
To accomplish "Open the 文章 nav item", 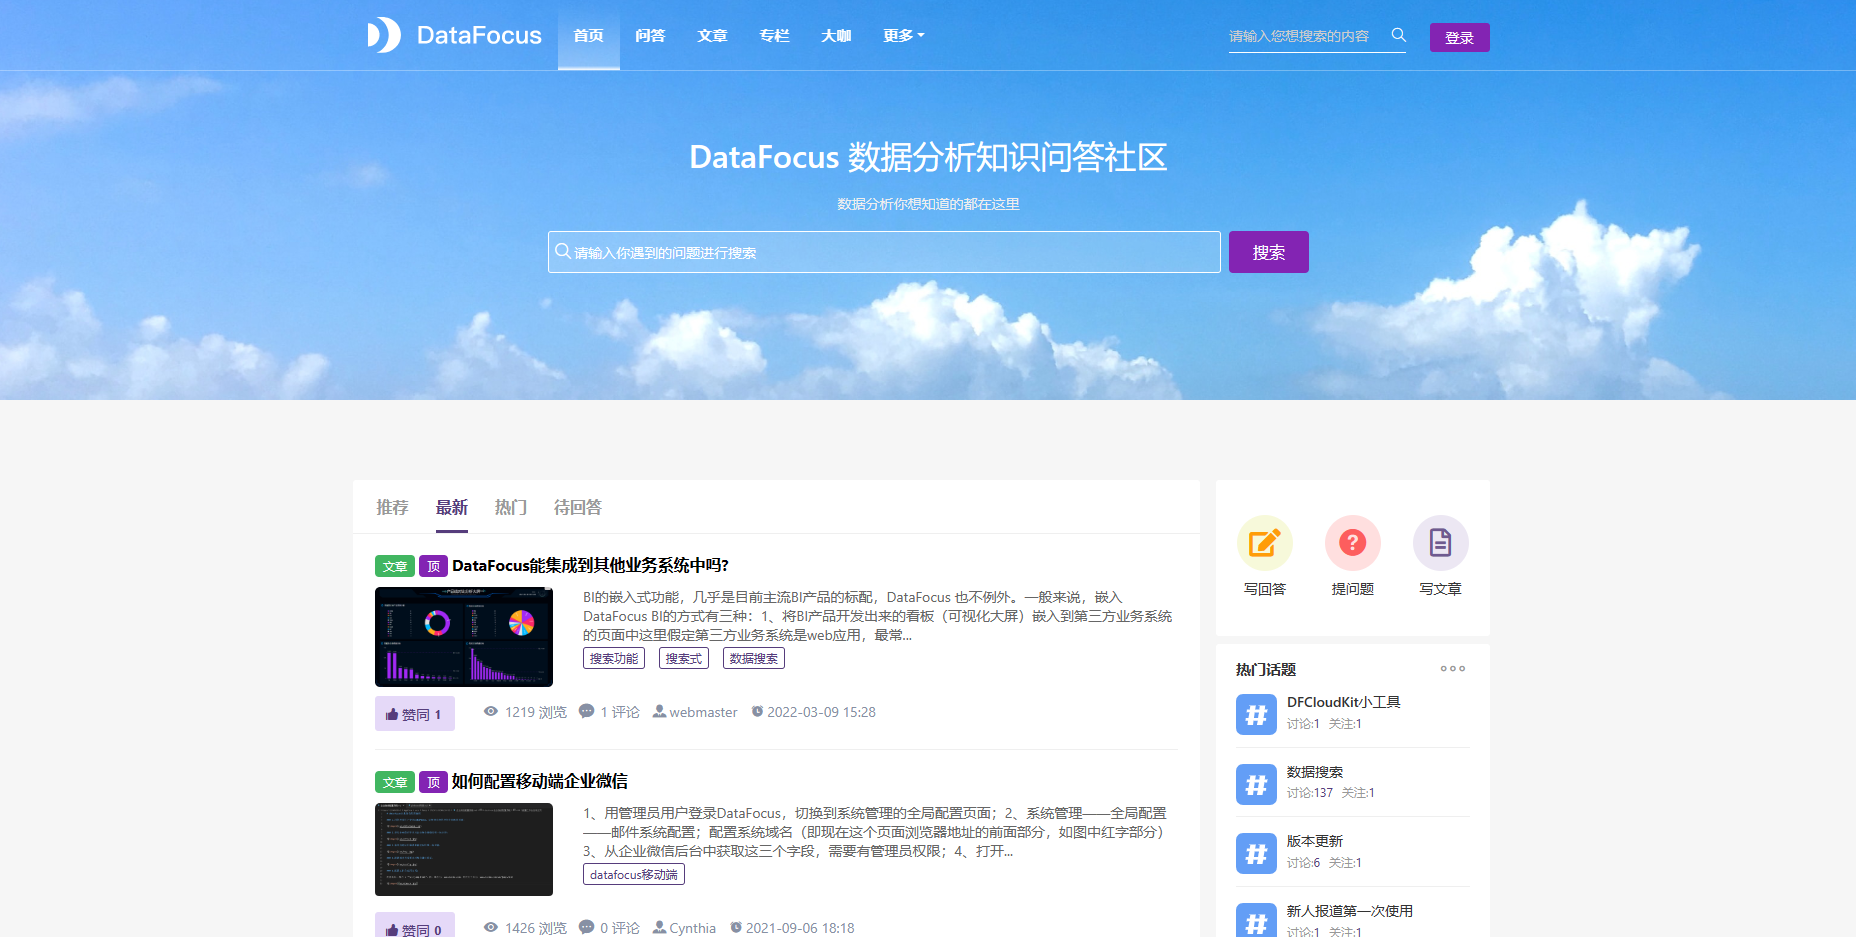I will [x=713, y=35].
